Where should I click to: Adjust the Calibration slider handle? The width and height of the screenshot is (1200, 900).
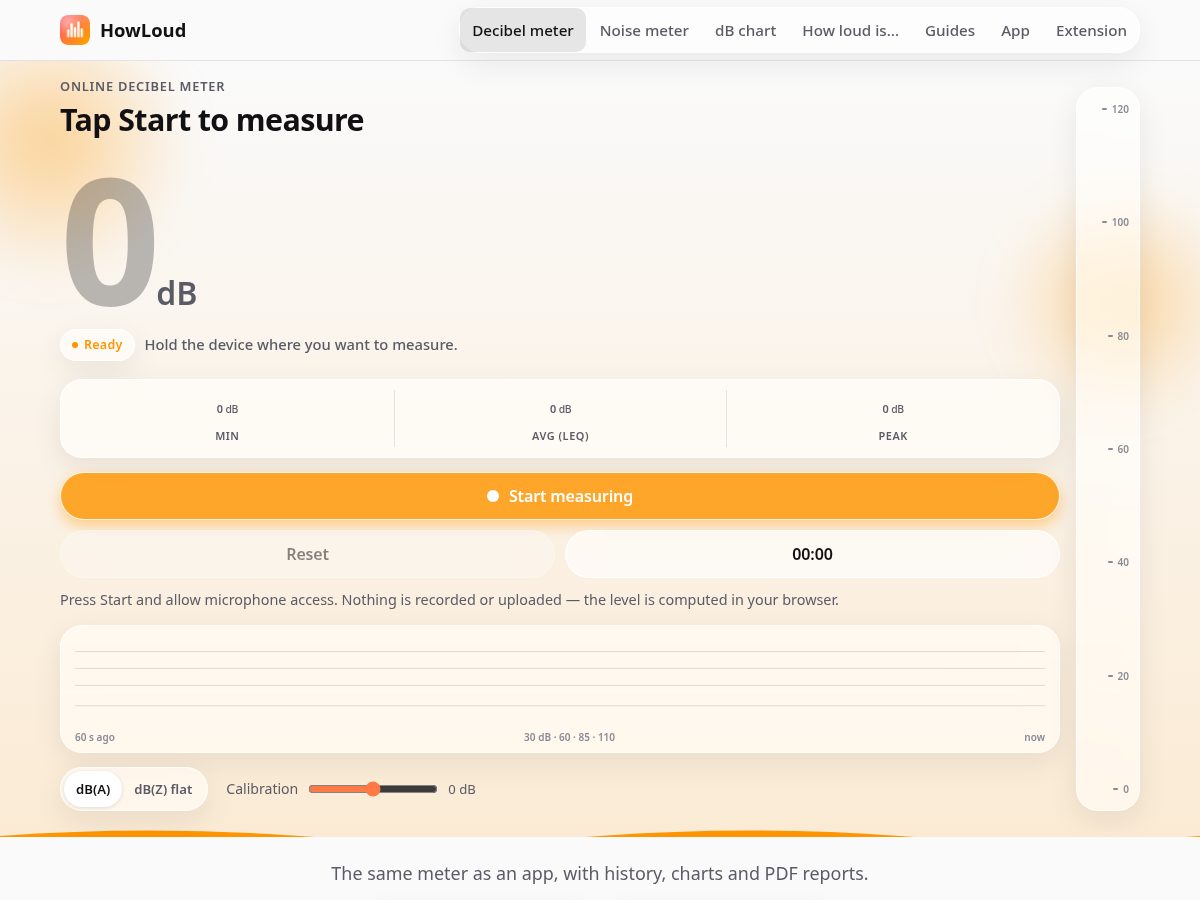tap(373, 789)
